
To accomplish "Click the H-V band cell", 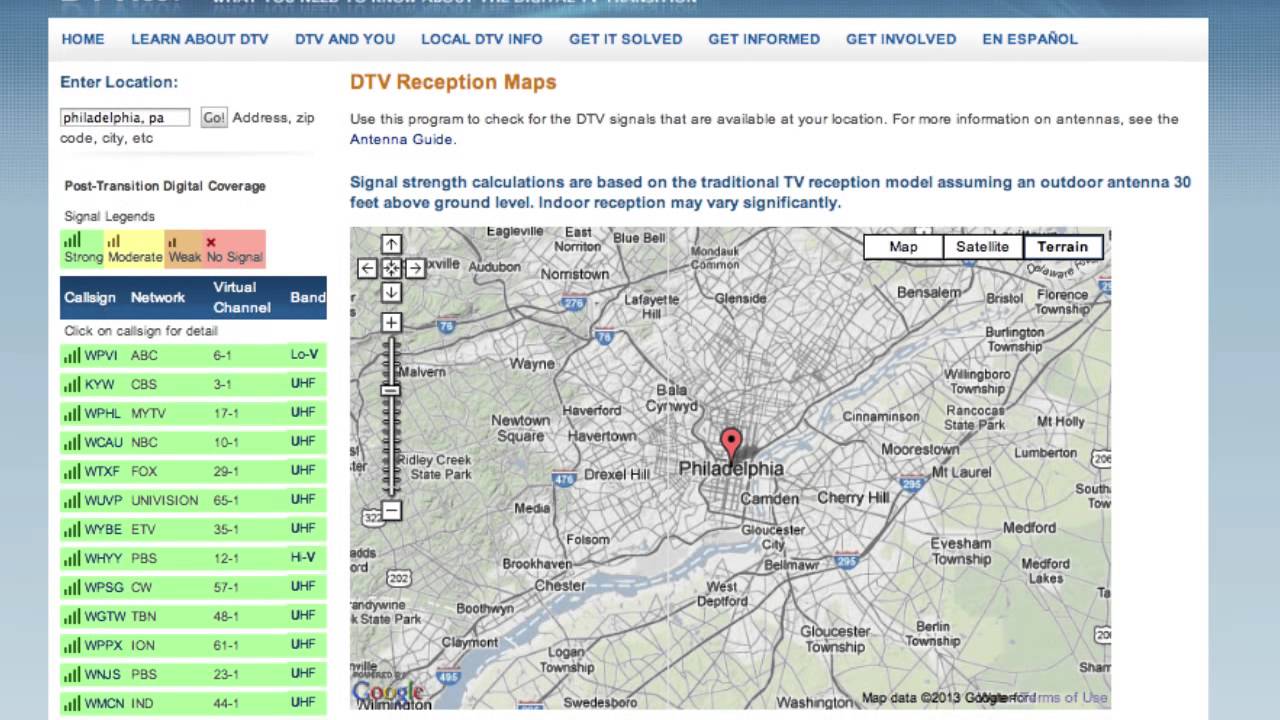I will (x=302, y=558).
